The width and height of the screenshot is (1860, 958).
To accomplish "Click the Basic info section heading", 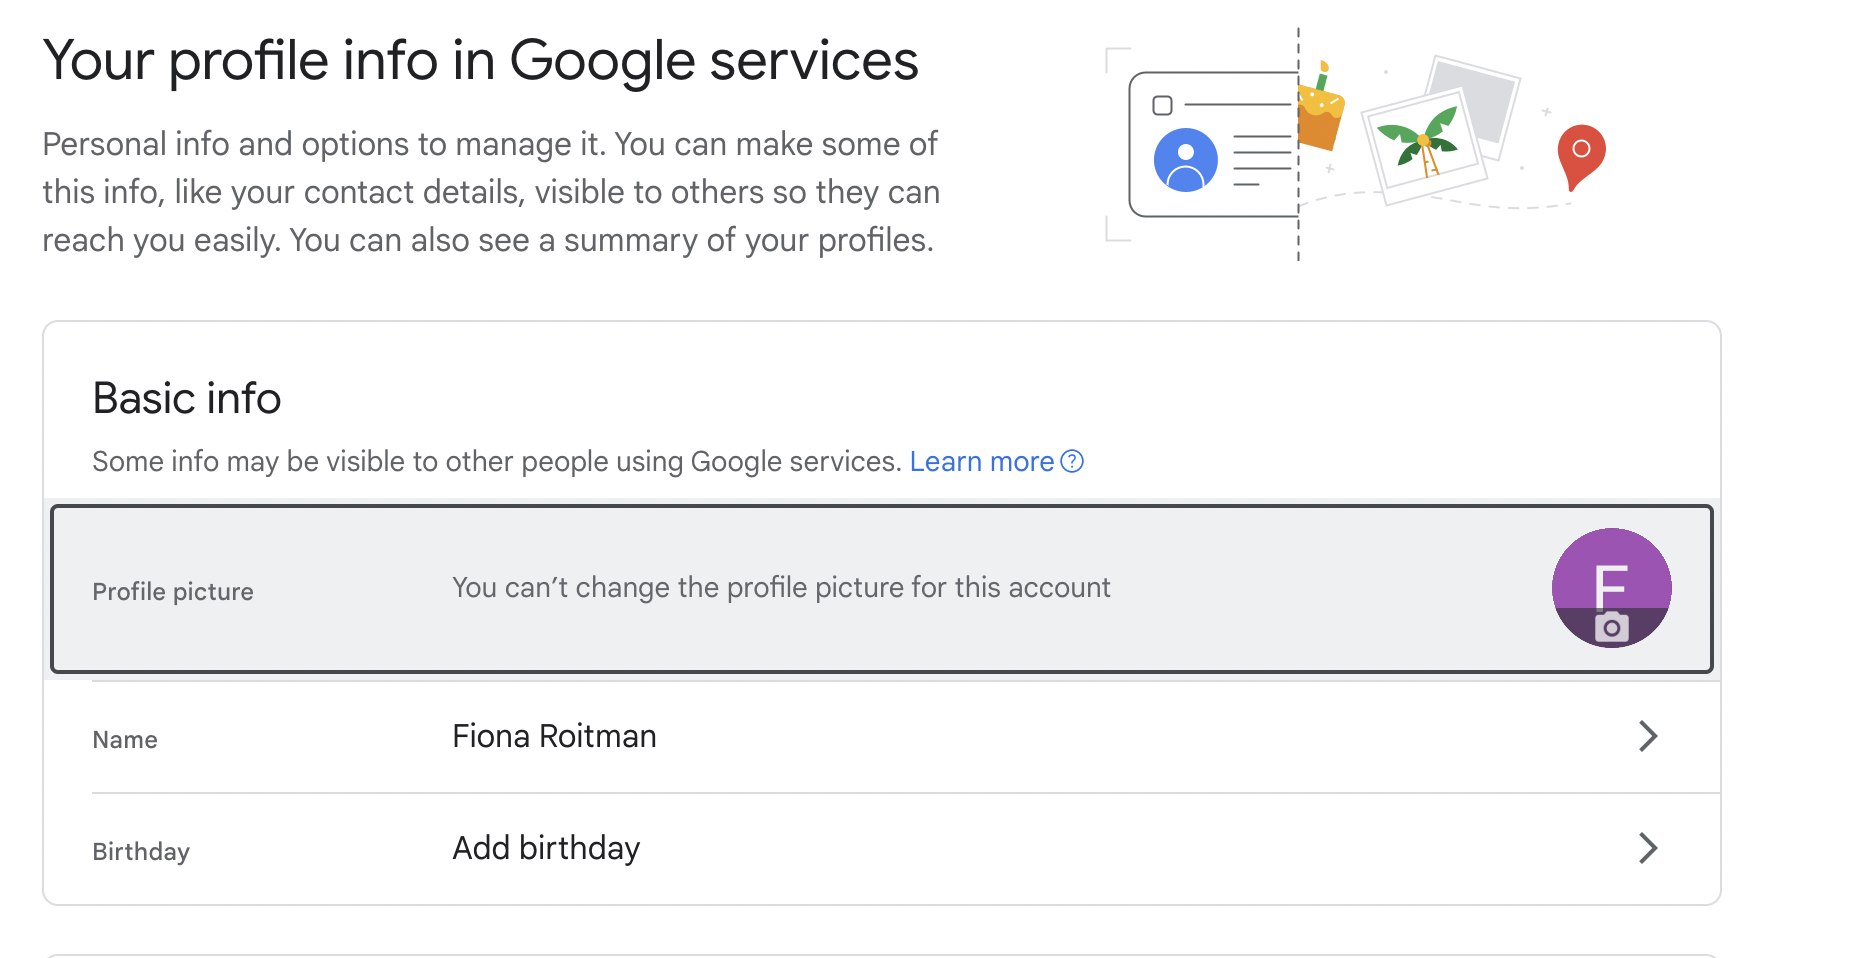I will click(x=187, y=398).
